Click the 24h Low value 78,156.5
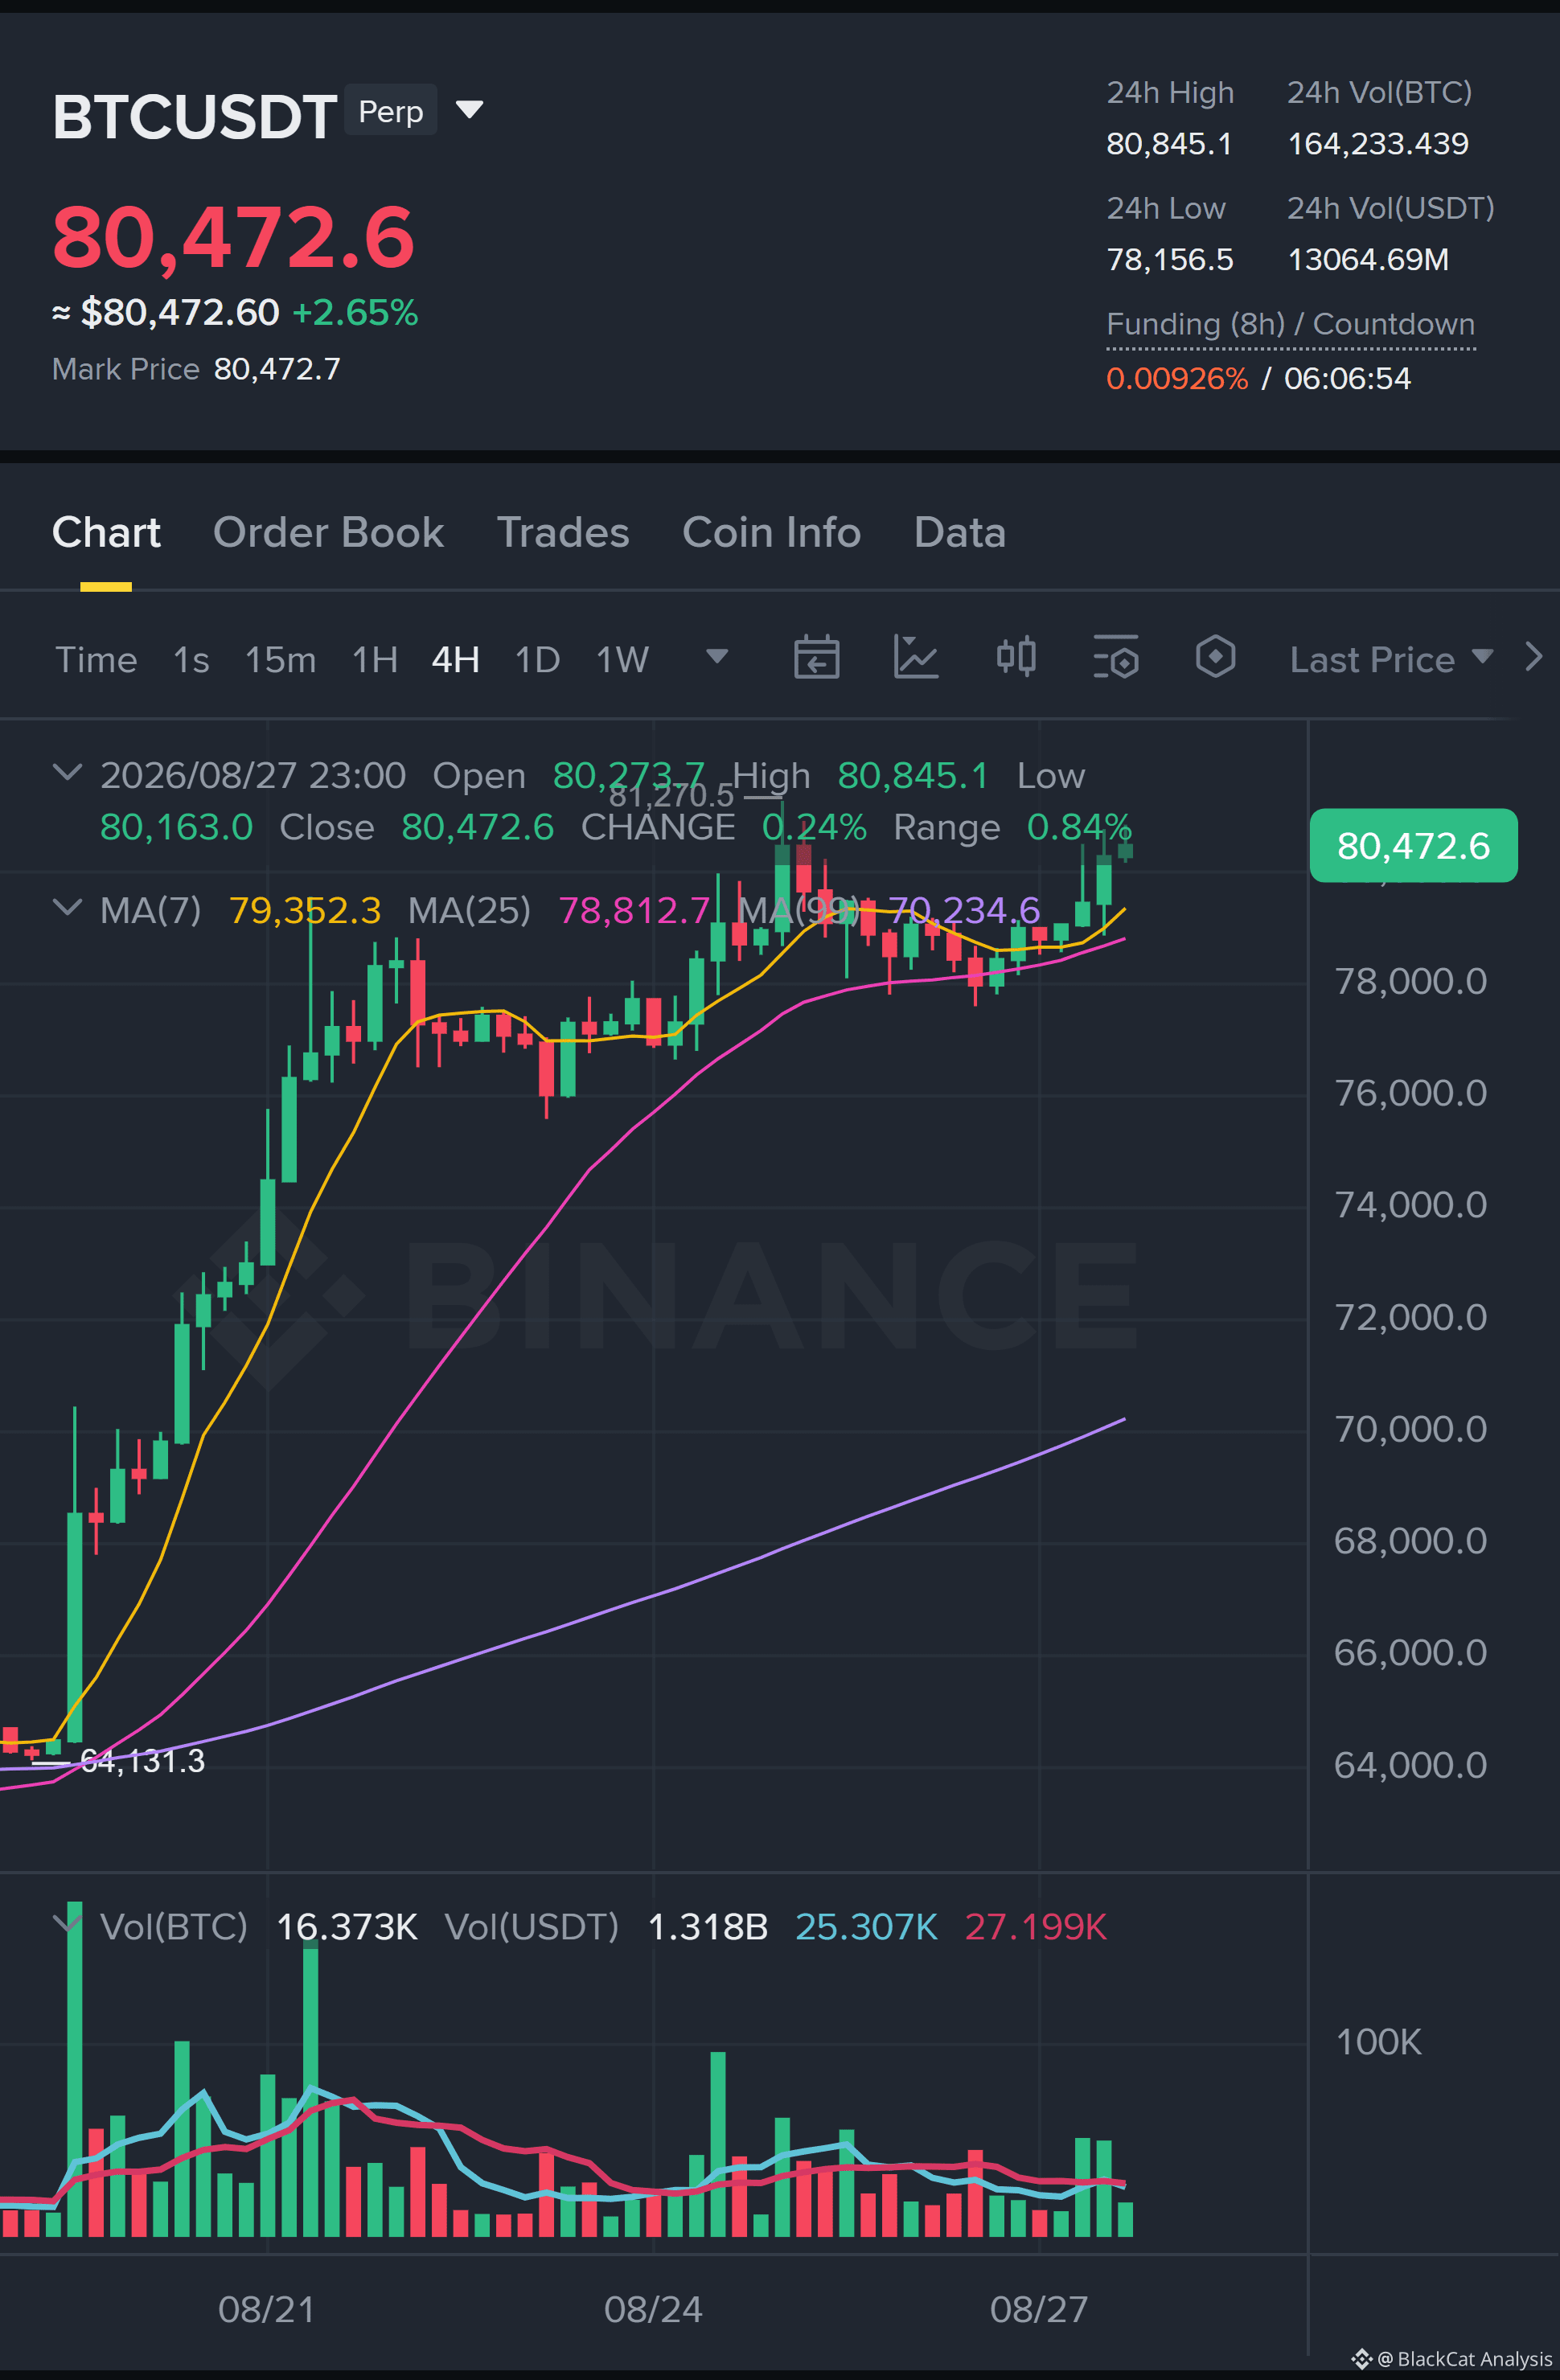 pos(1170,260)
